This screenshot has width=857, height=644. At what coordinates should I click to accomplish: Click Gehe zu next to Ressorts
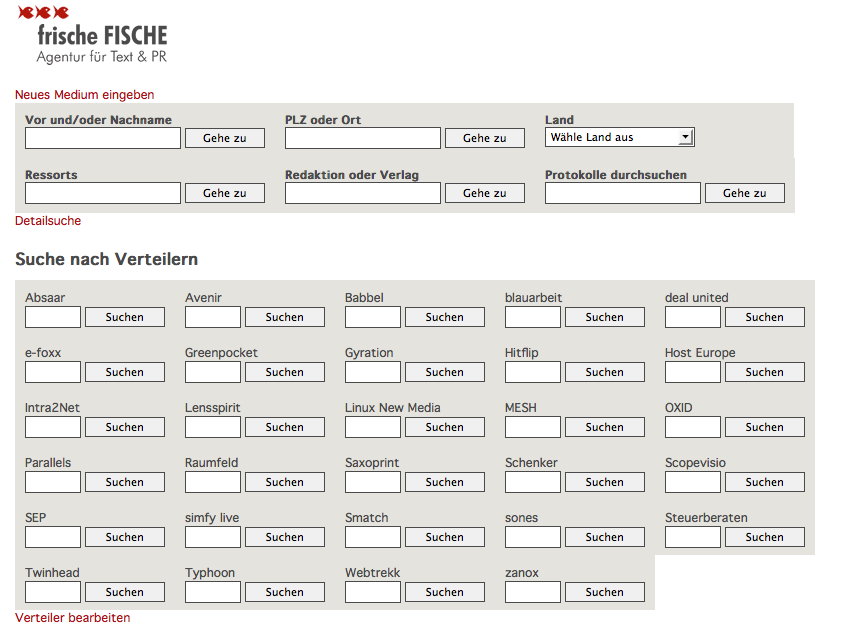click(x=225, y=193)
